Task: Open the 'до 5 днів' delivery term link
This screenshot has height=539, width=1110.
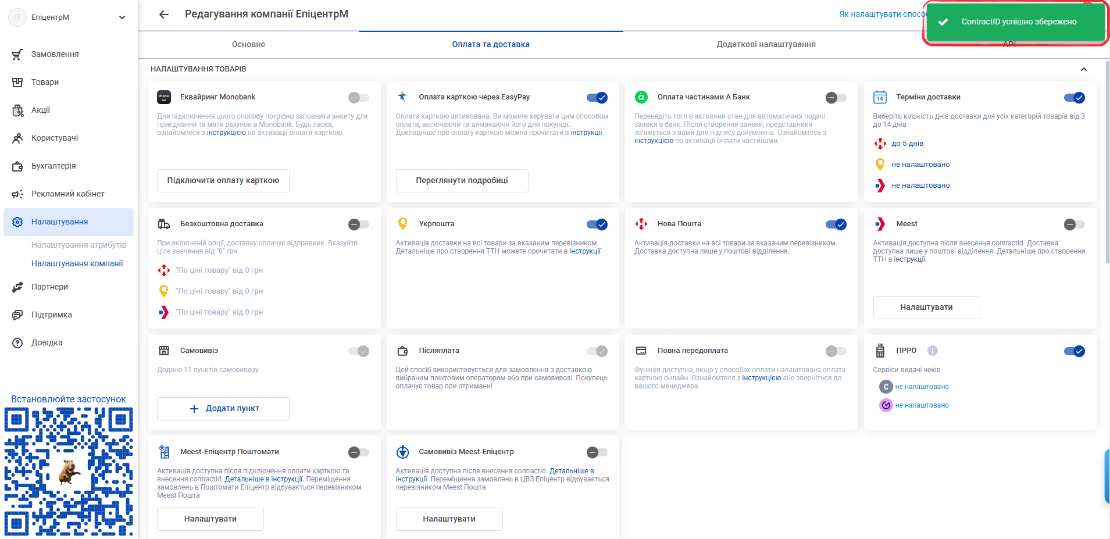Action: click(x=908, y=144)
